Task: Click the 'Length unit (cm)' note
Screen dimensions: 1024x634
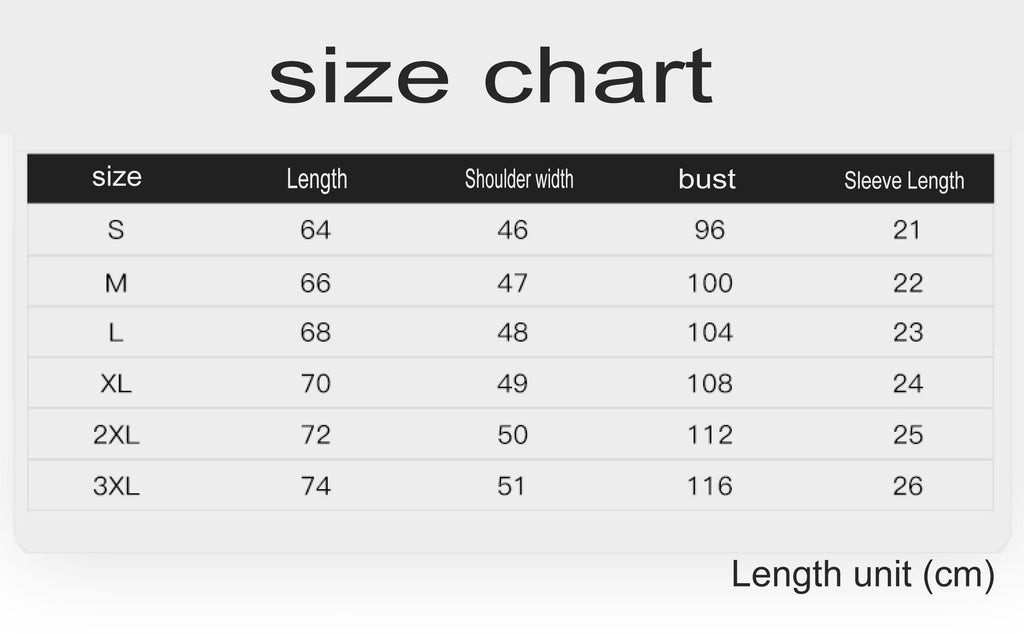Action: click(x=863, y=575)
